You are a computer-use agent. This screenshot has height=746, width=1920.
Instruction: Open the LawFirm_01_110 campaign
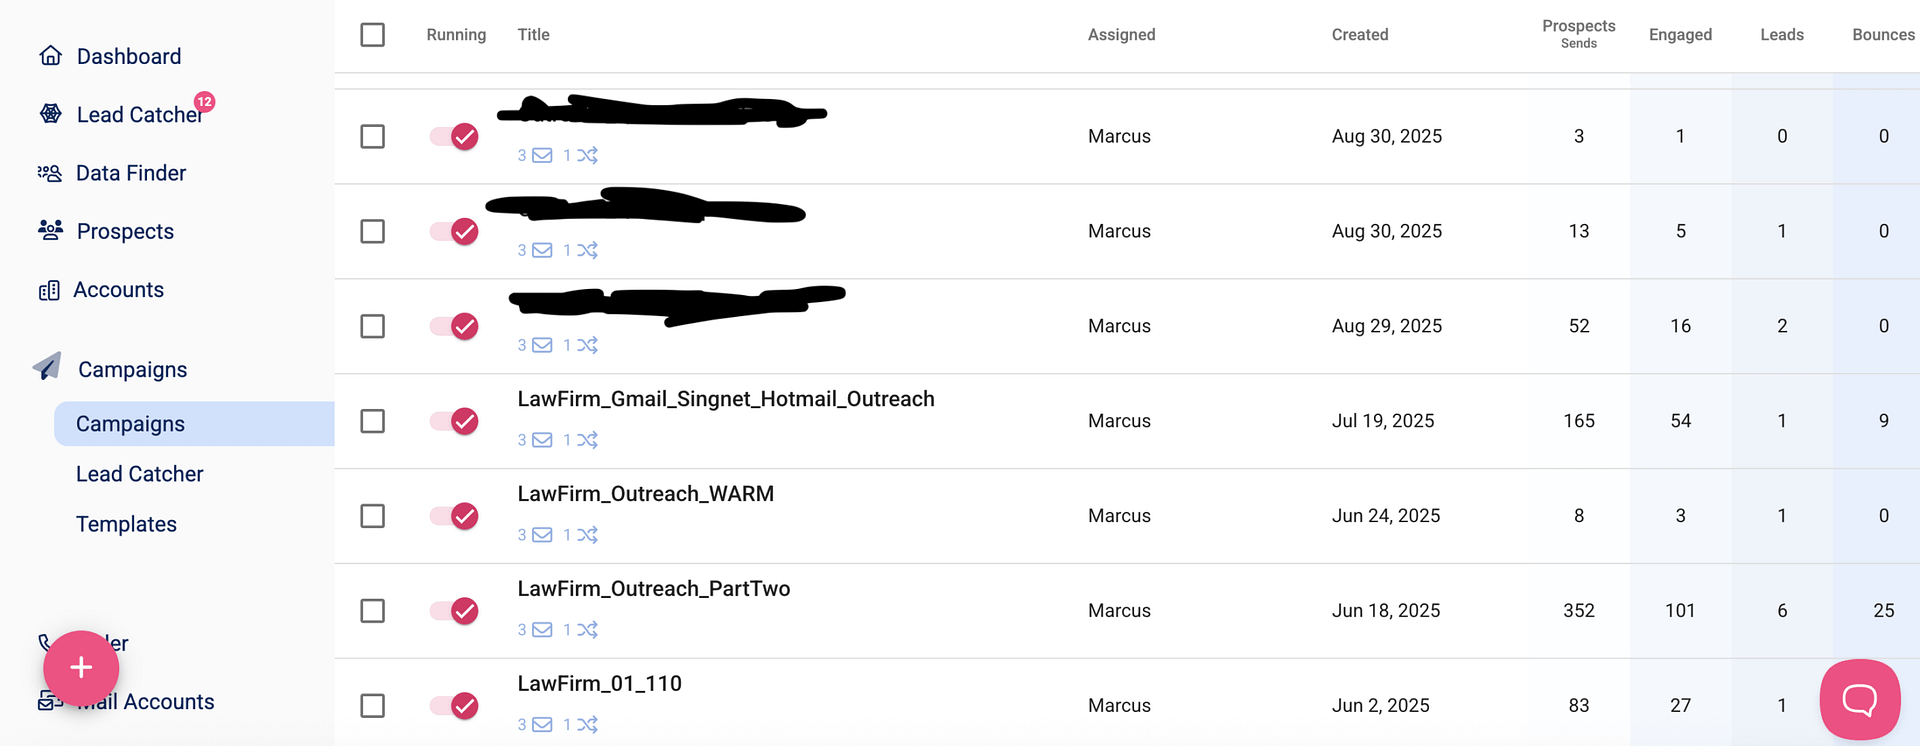(599, 684)
